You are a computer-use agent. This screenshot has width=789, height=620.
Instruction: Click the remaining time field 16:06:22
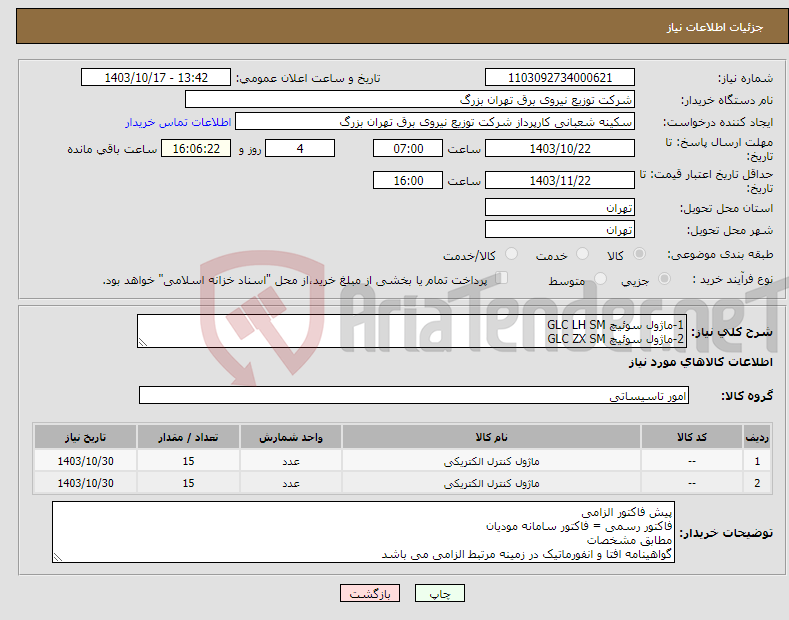coord(196,148)
